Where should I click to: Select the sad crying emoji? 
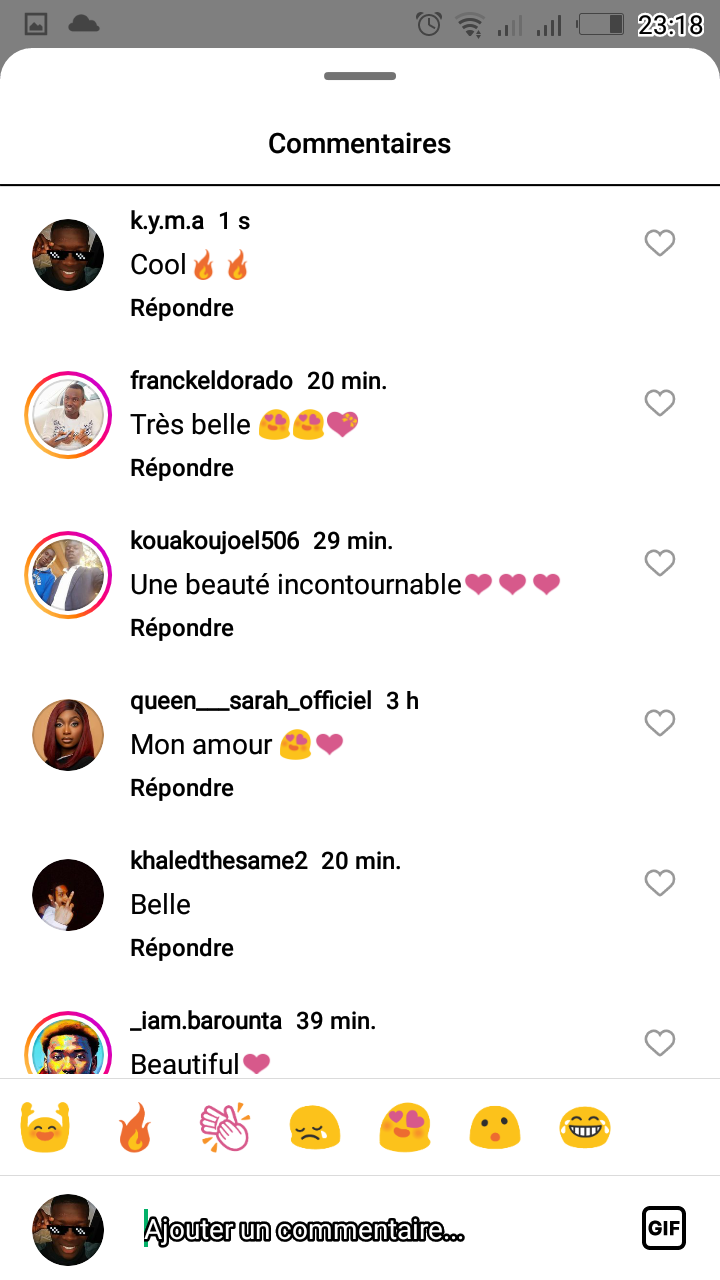(x=315, y=1129)
